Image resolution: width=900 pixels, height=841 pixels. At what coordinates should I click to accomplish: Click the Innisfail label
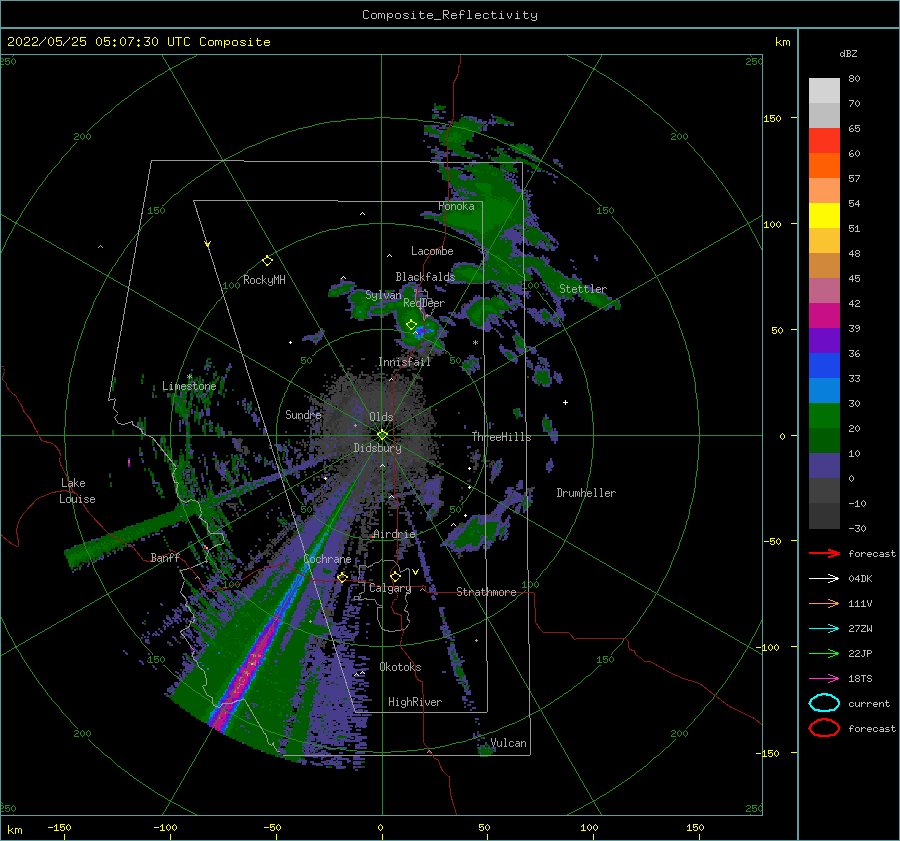click(x=404, y=362)
